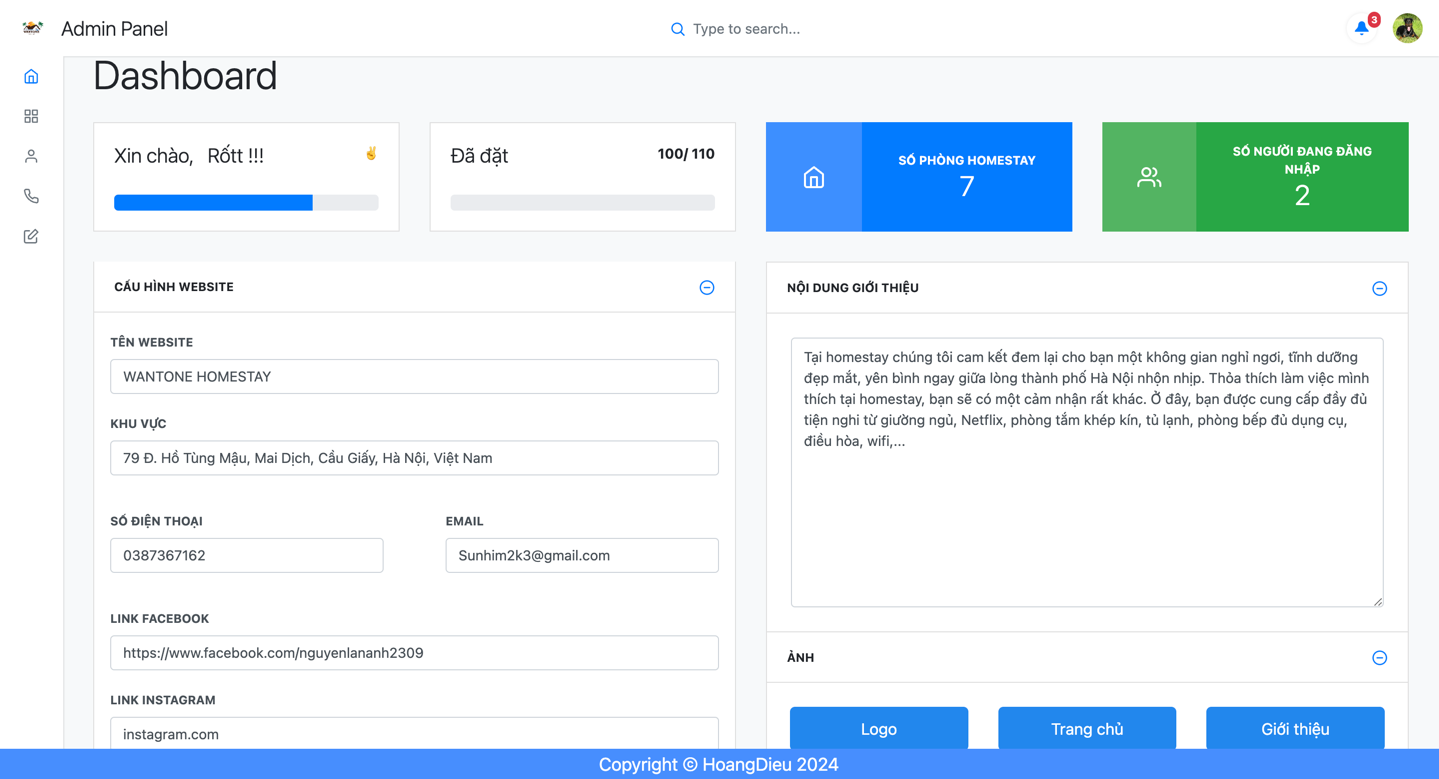This screenshot has height=779, width=1439.
Task: Click the search magnifier icon
Action: (677, 29)
